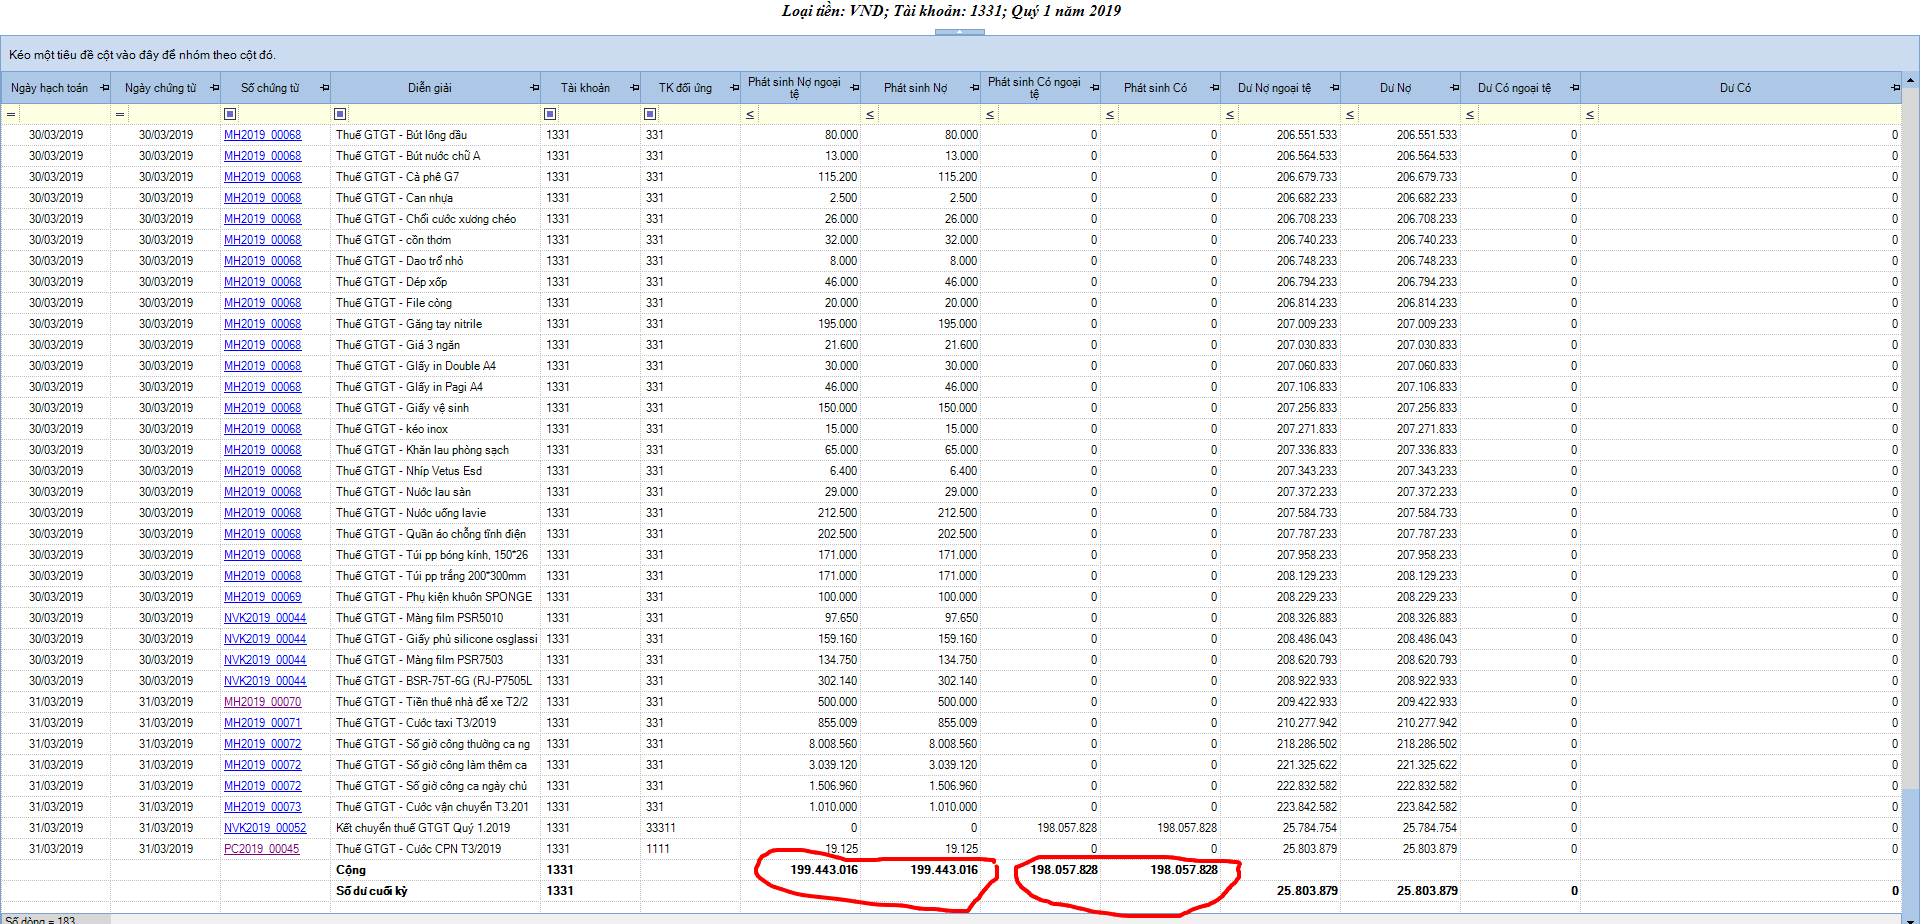Pin the Dư Có ngoại tệ column
Screen dimensions: 1920x924
pyautogui.click(x=1574, y=88)
